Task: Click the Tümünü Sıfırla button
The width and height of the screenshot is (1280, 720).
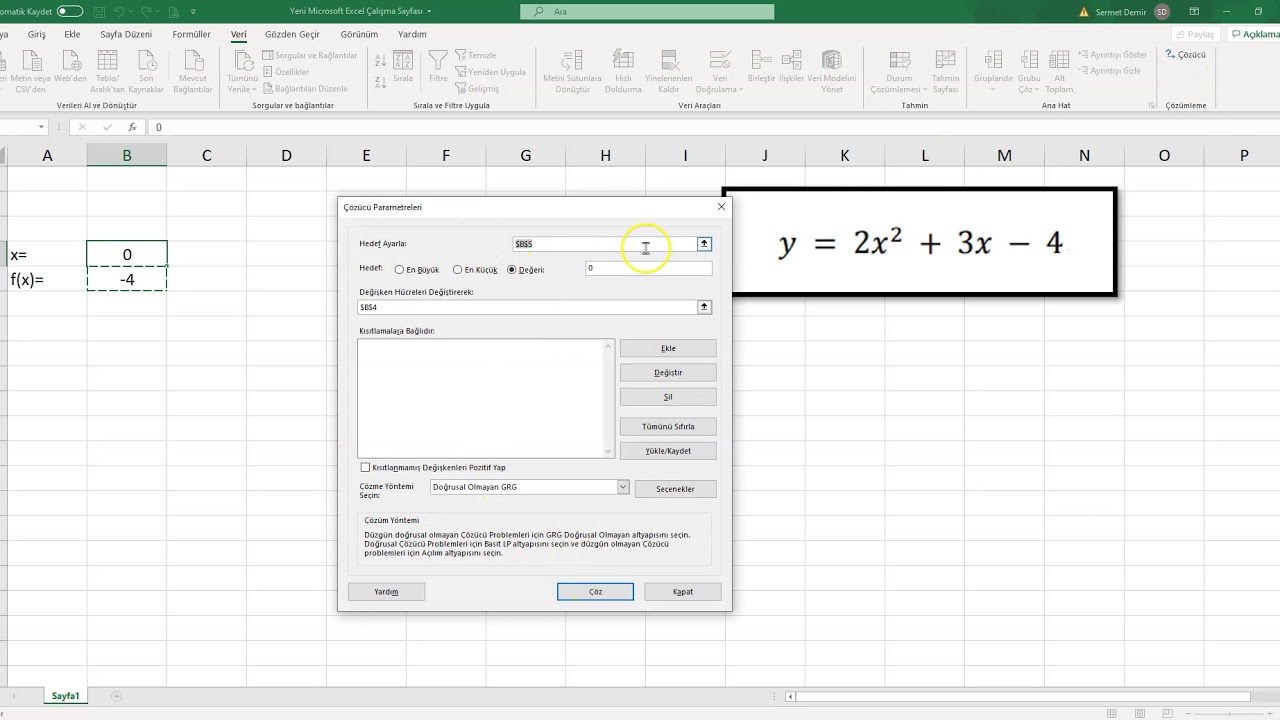Action: click(668, 426)
